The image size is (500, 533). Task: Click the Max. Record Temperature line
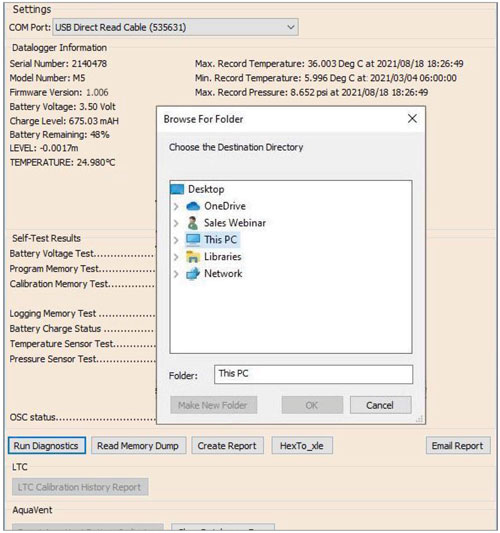329,64
